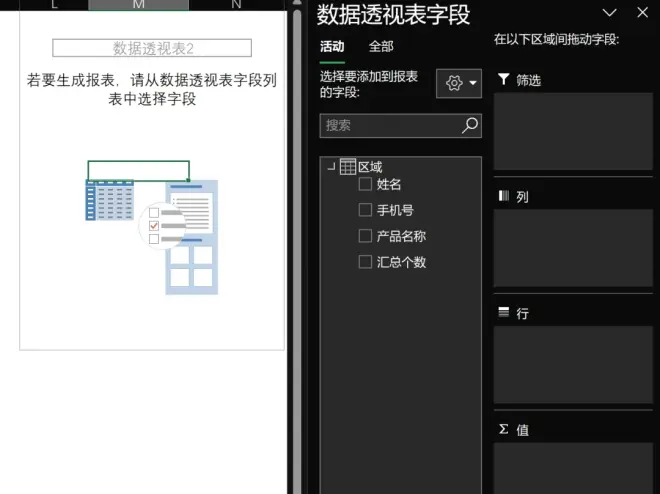This screenshot has height=494, width=660.
Task: Click inside the 值 drop area
Action: [573, 468]
